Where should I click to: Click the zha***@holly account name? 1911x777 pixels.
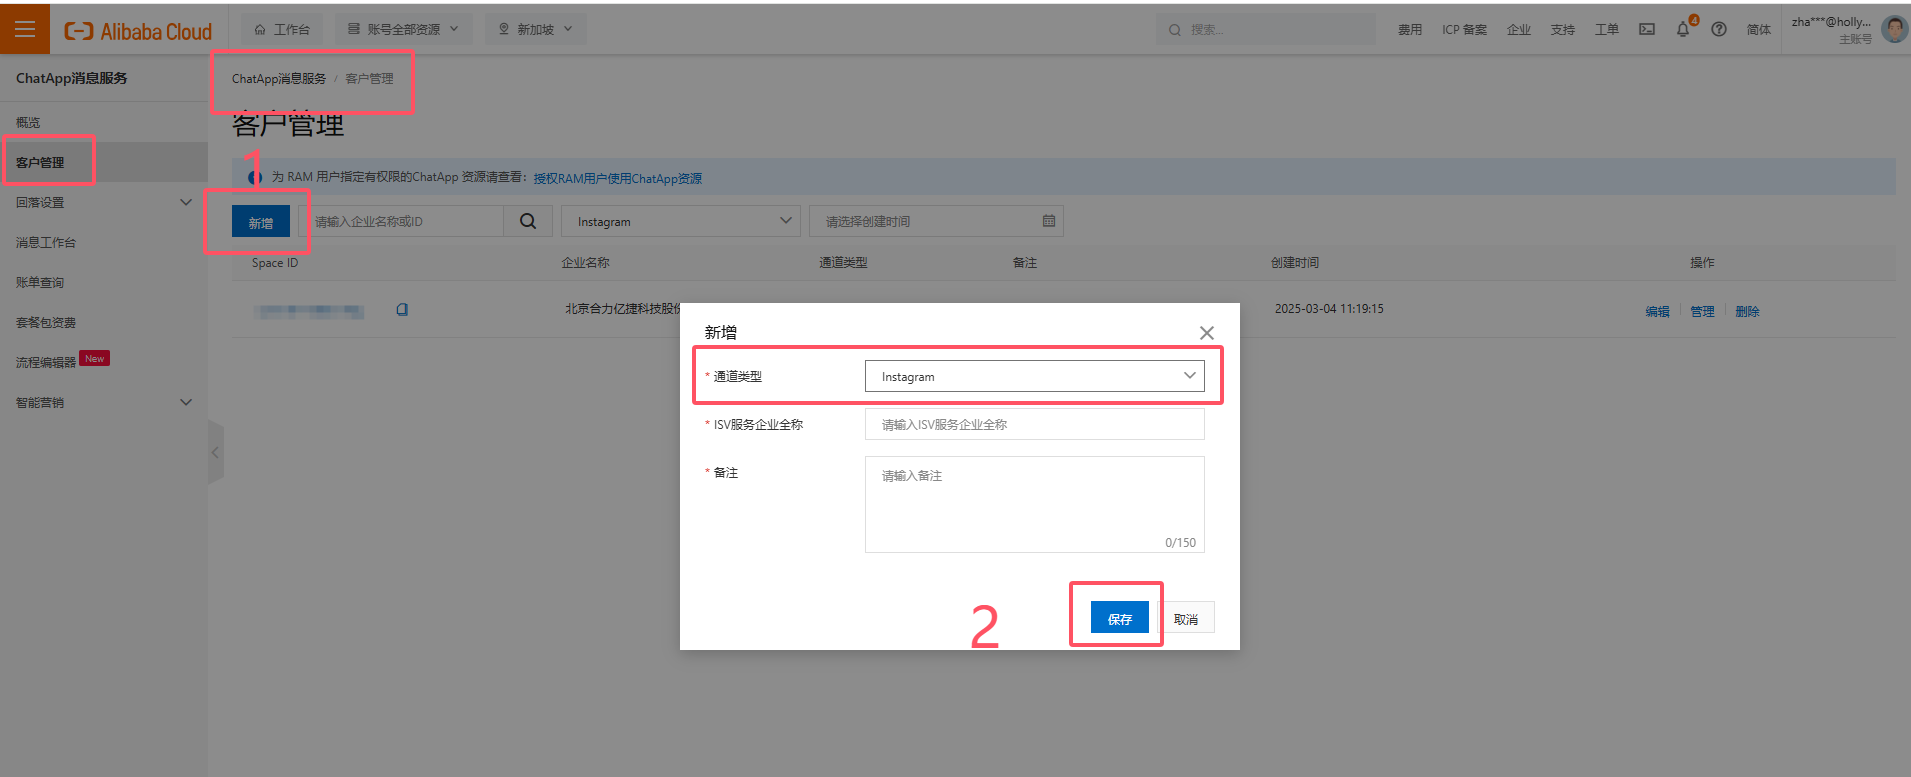pyautogui.click(x=1831, y=22)
